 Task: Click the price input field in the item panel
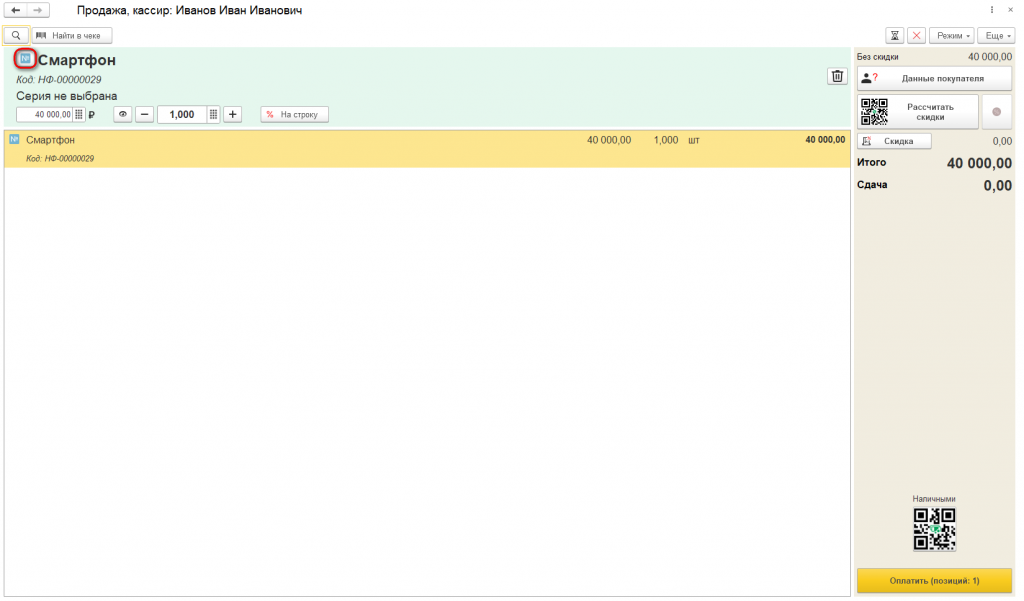click(44, 114)
